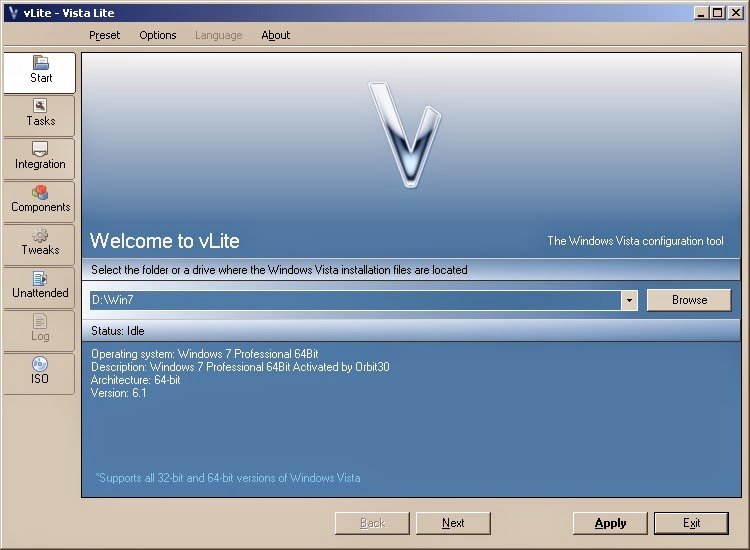Open the Integration section
Viewport: 750px width, 550px height.
click(x=40, y=158)
